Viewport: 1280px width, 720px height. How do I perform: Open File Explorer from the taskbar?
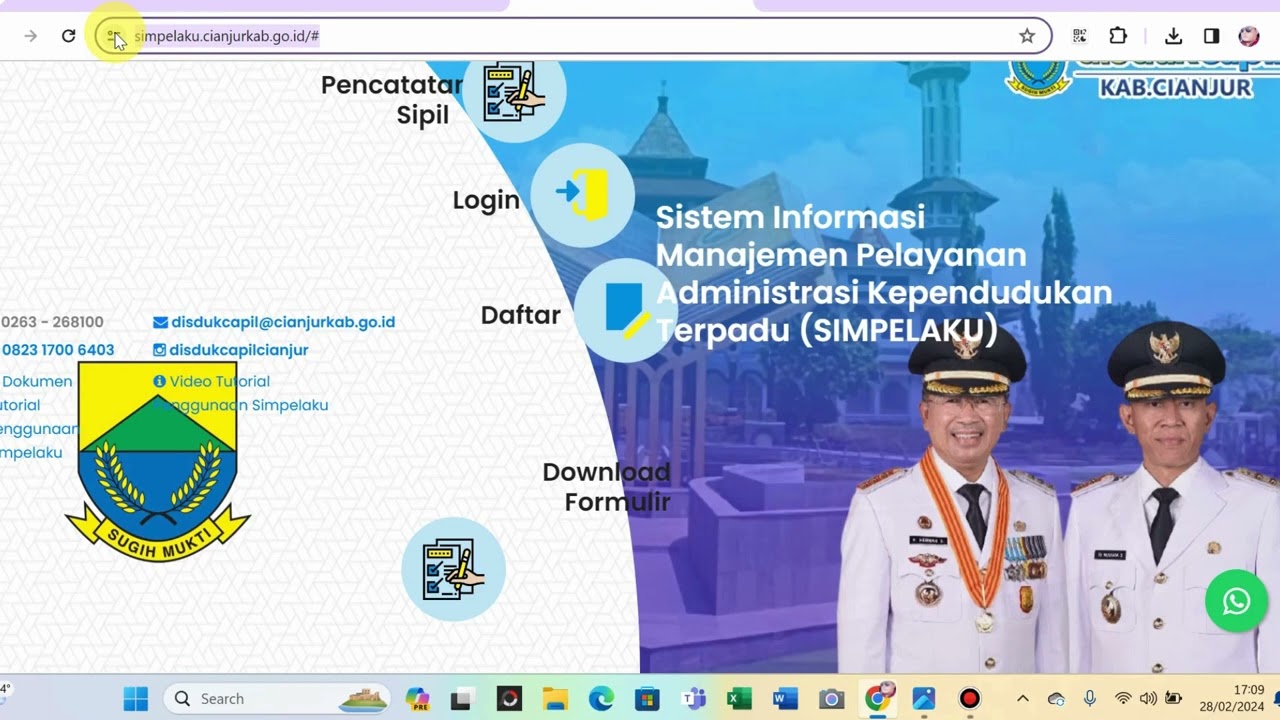(x=555, y=699)
